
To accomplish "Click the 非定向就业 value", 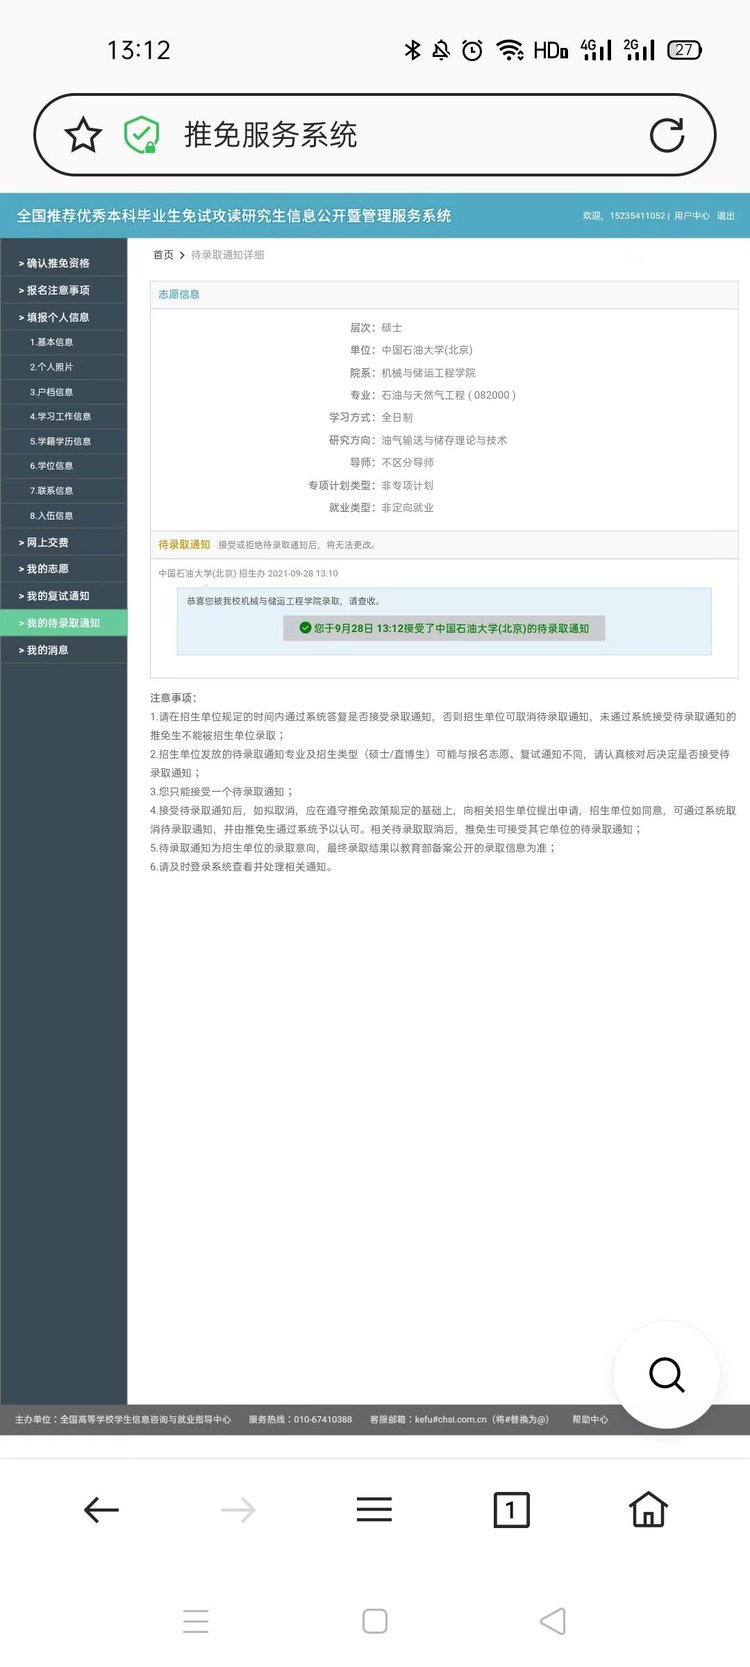I will click(407, 508).
